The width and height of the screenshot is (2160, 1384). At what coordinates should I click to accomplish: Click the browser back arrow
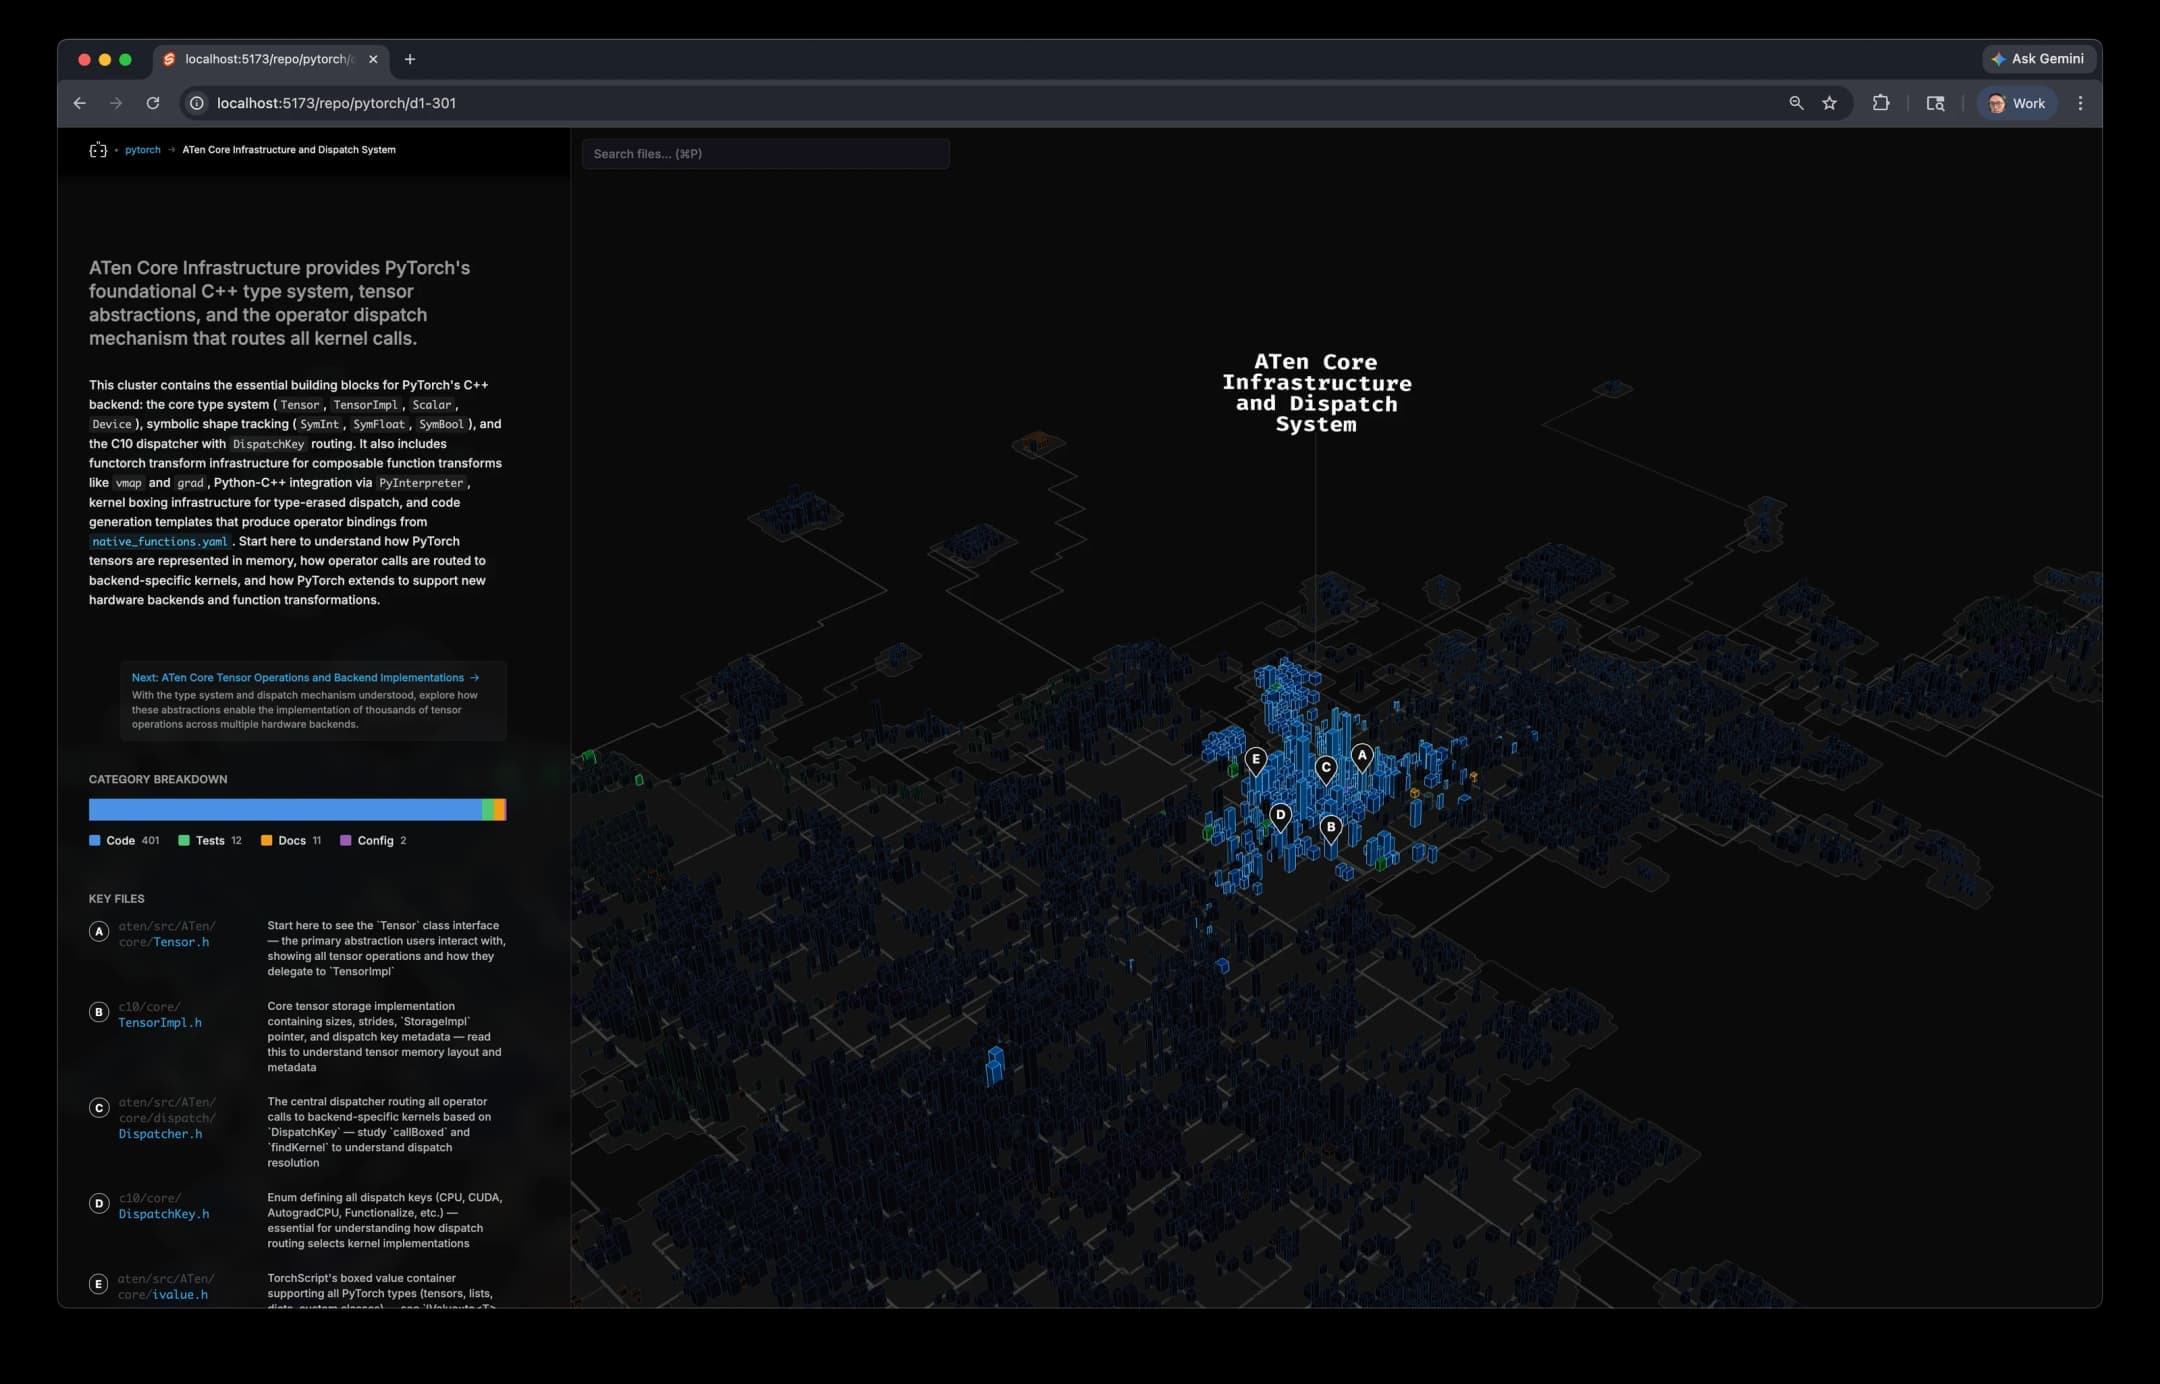tap(80, 103)
